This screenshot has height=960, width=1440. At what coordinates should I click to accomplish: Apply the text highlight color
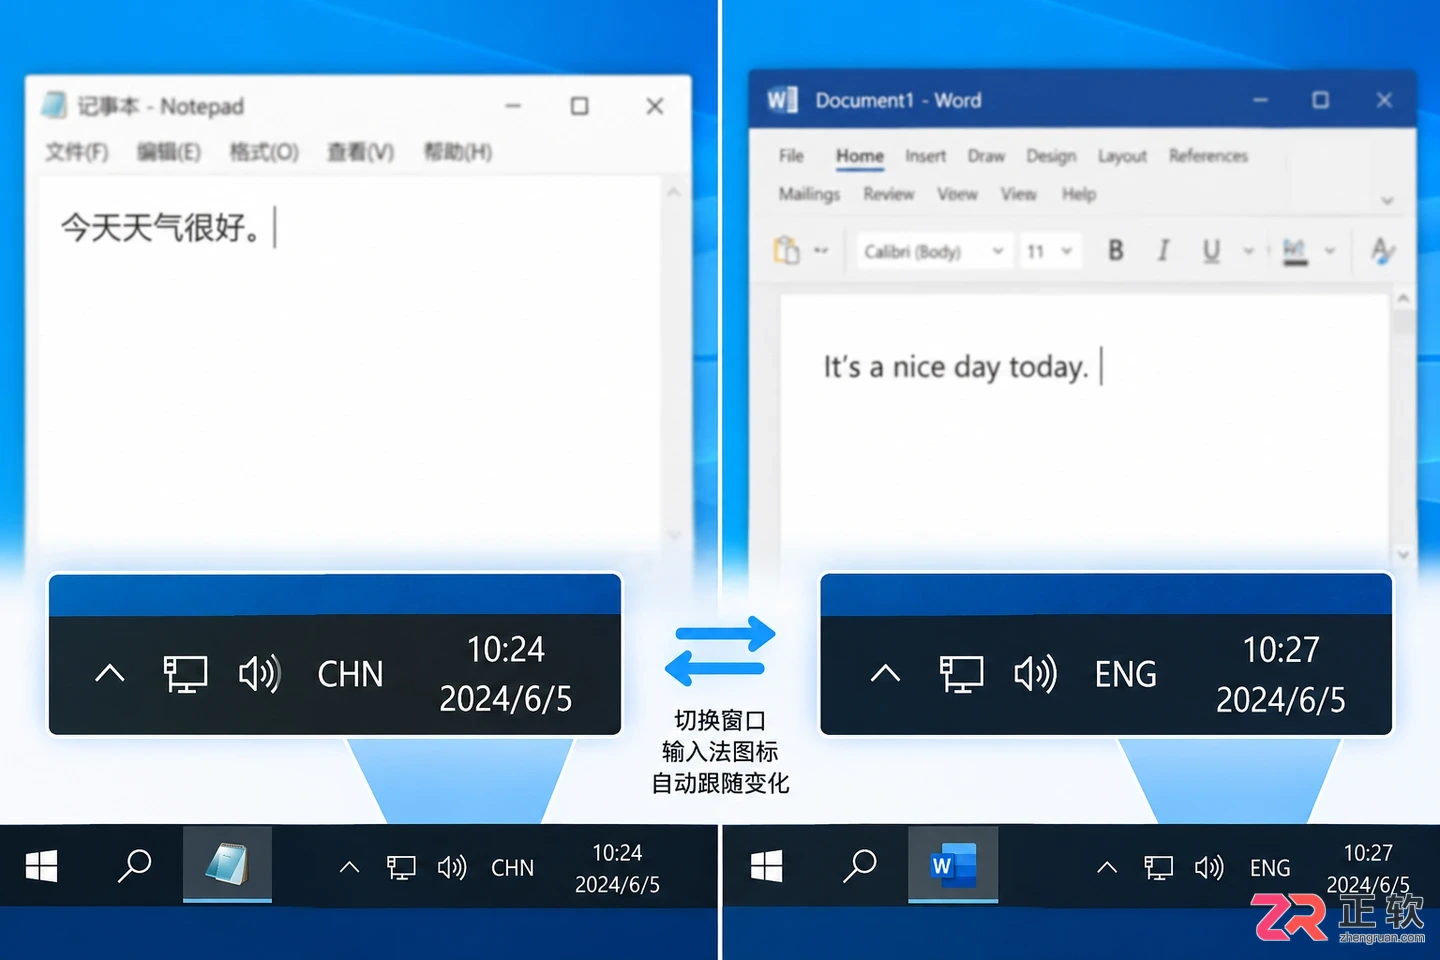point(1295,252)
